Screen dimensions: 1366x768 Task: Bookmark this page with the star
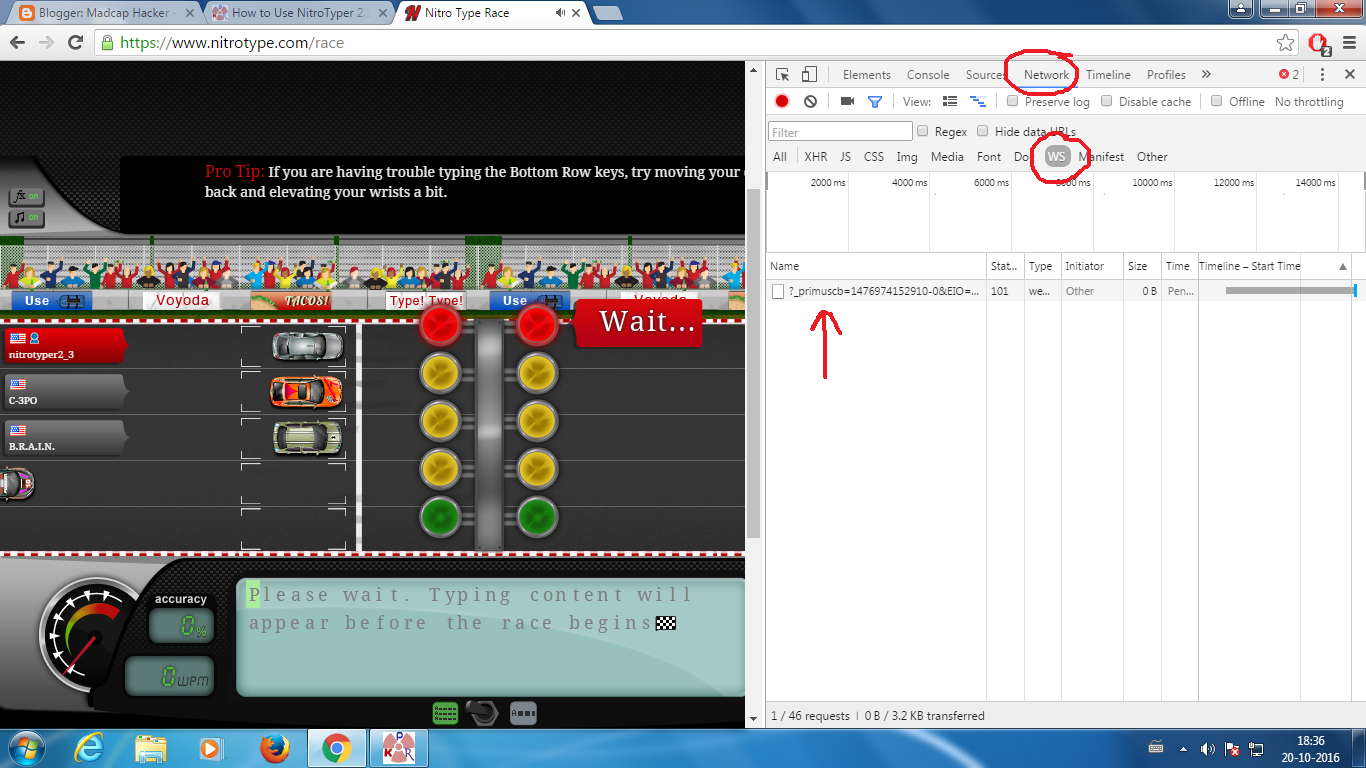tap(1286, 43)
